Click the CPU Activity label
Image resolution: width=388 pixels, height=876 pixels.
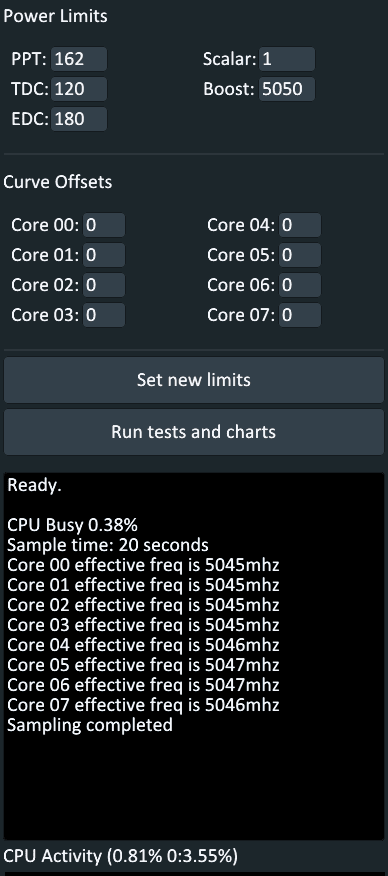121,856
